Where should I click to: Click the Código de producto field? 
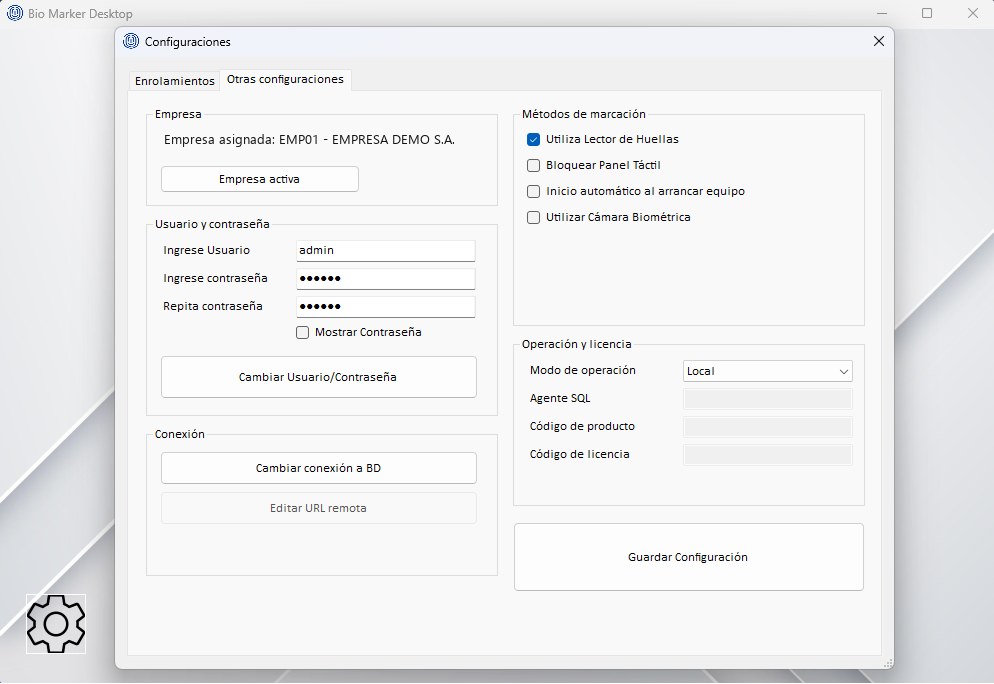767,427
